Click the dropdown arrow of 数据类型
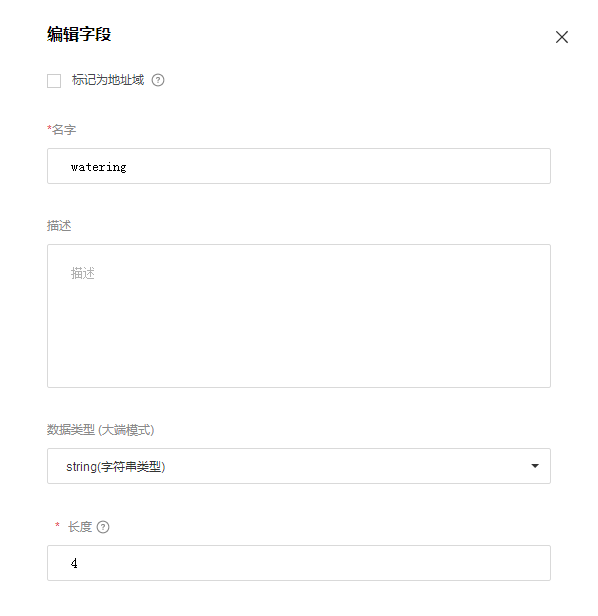The image size is (598, 616). point(535,466)
